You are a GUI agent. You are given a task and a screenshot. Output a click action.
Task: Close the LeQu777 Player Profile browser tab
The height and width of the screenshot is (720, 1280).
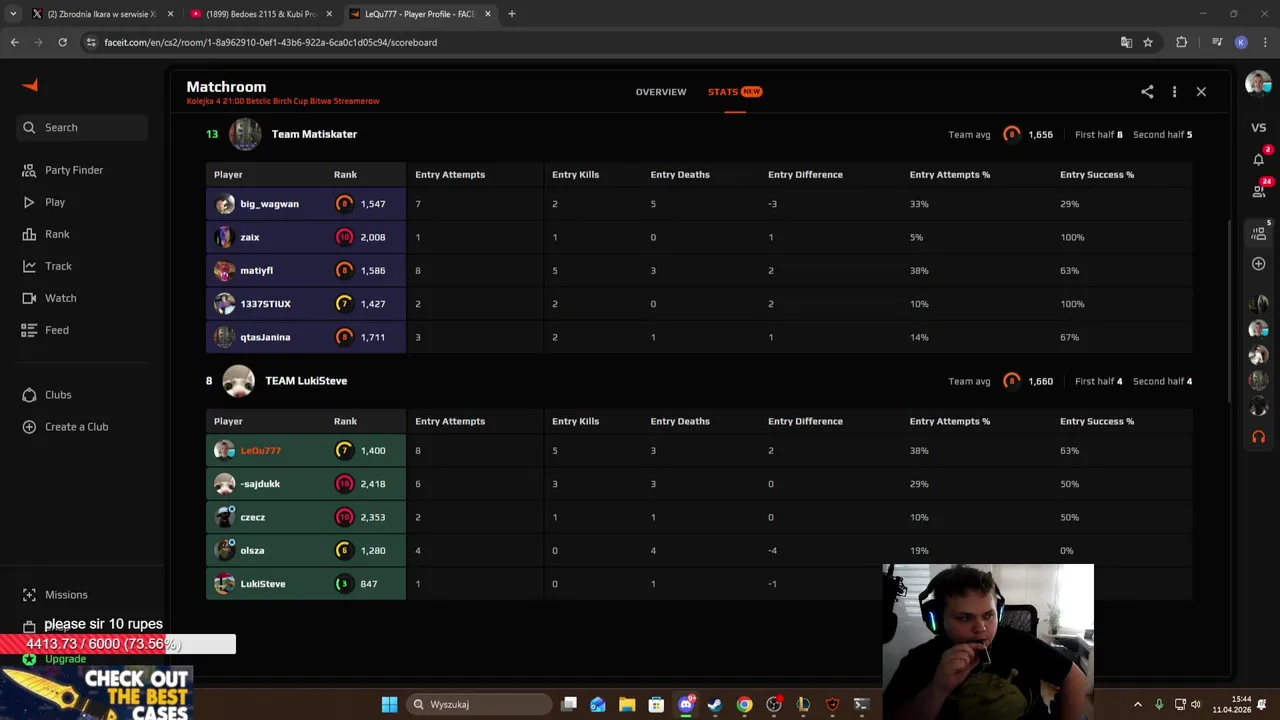coord(488,14)
